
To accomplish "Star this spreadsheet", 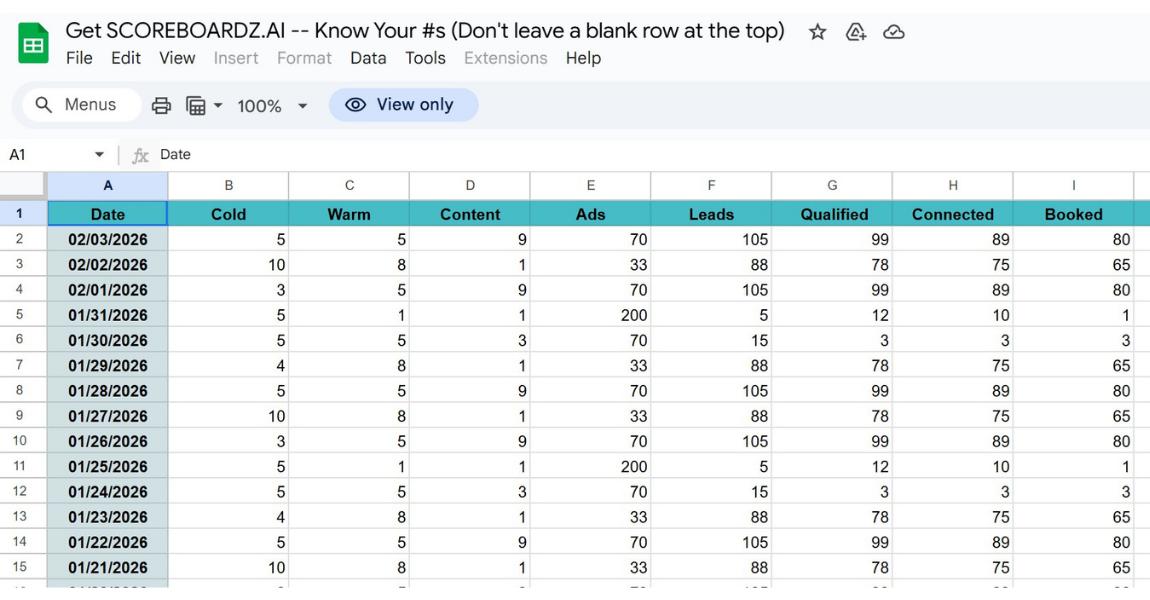I will [x=817, y=32].
